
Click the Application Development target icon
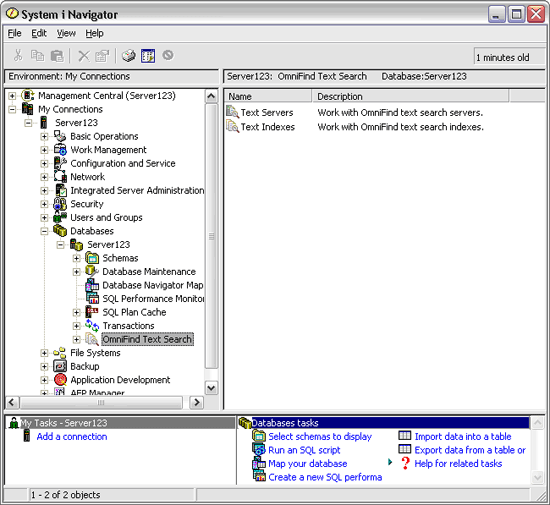tap(60, 380)
